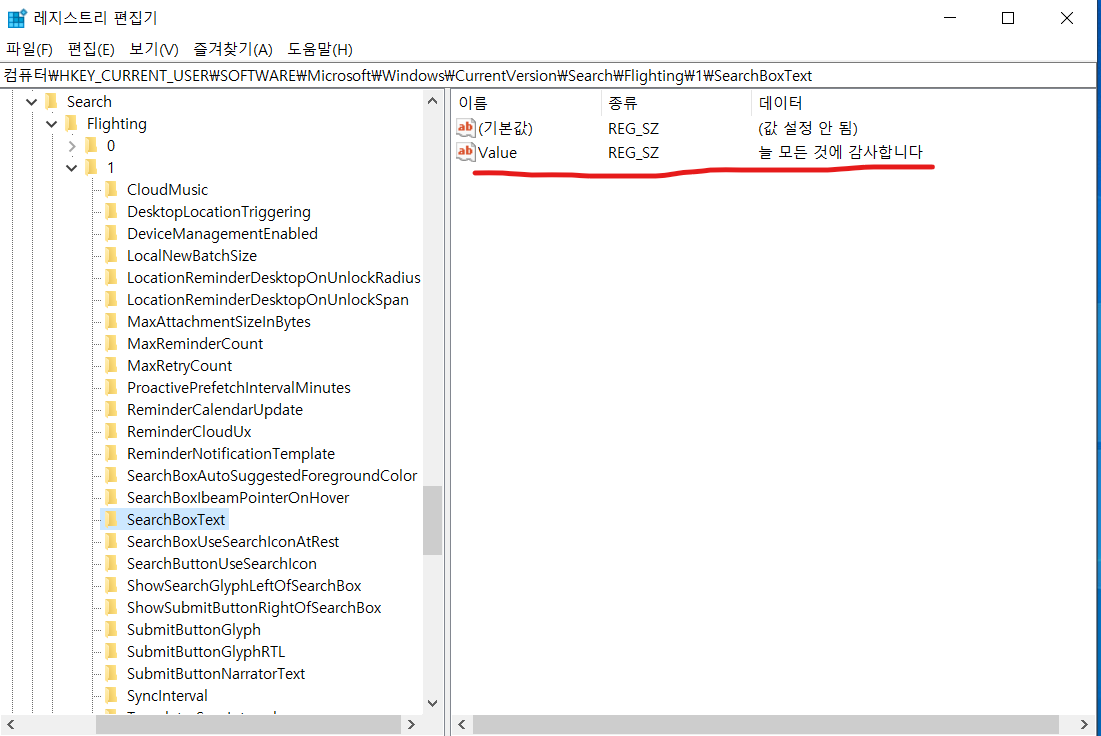Click the MaxReminderCount folder icon
Screen dimensions: 1101x736
tap(111, 343)
